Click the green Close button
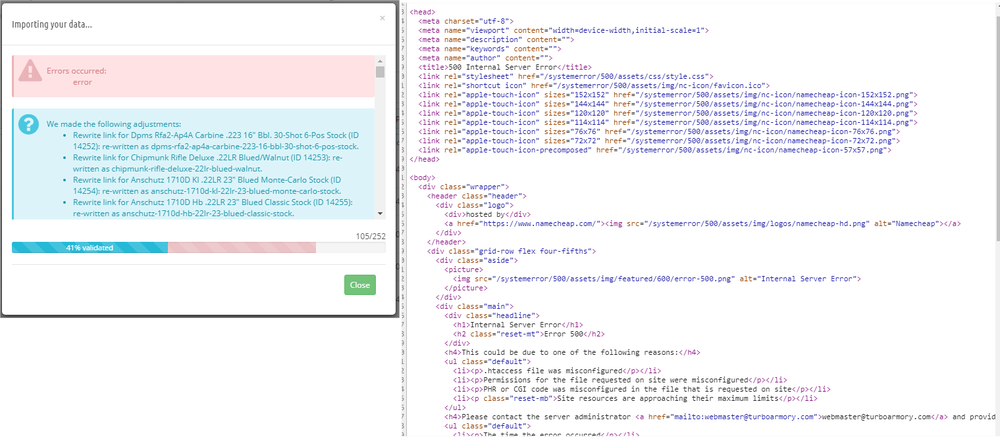1000x437 pixels. tap(360, 285)
